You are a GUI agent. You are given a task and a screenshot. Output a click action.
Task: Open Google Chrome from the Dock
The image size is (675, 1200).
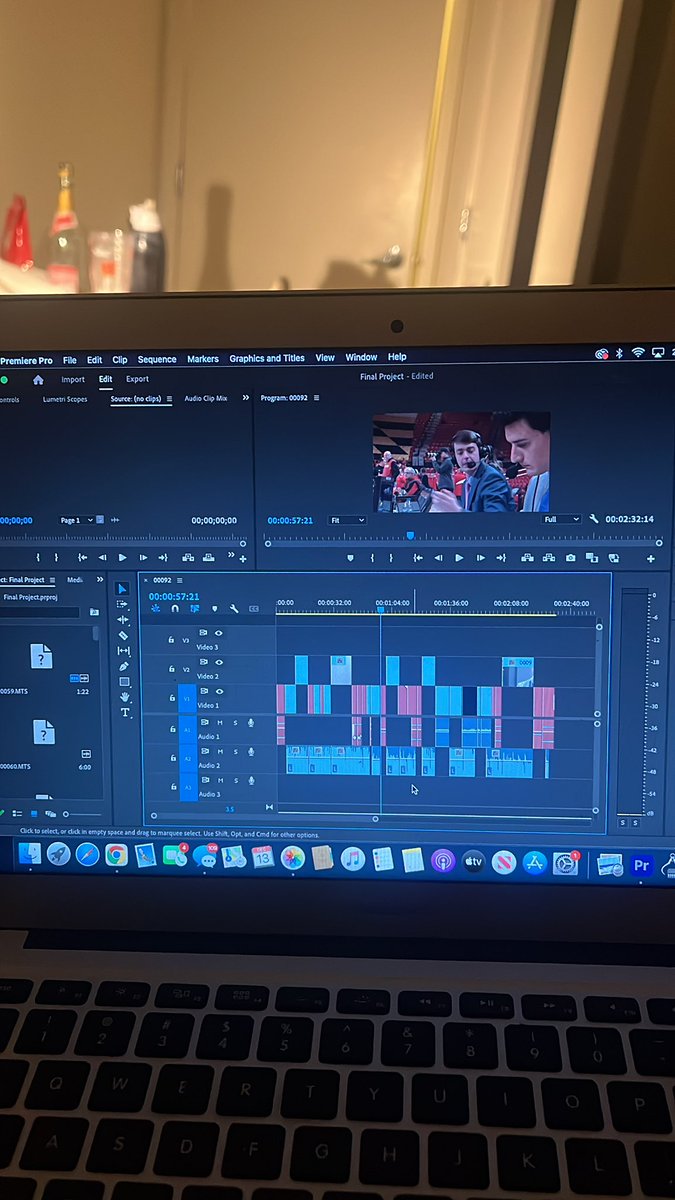click(x=116, y=855)
